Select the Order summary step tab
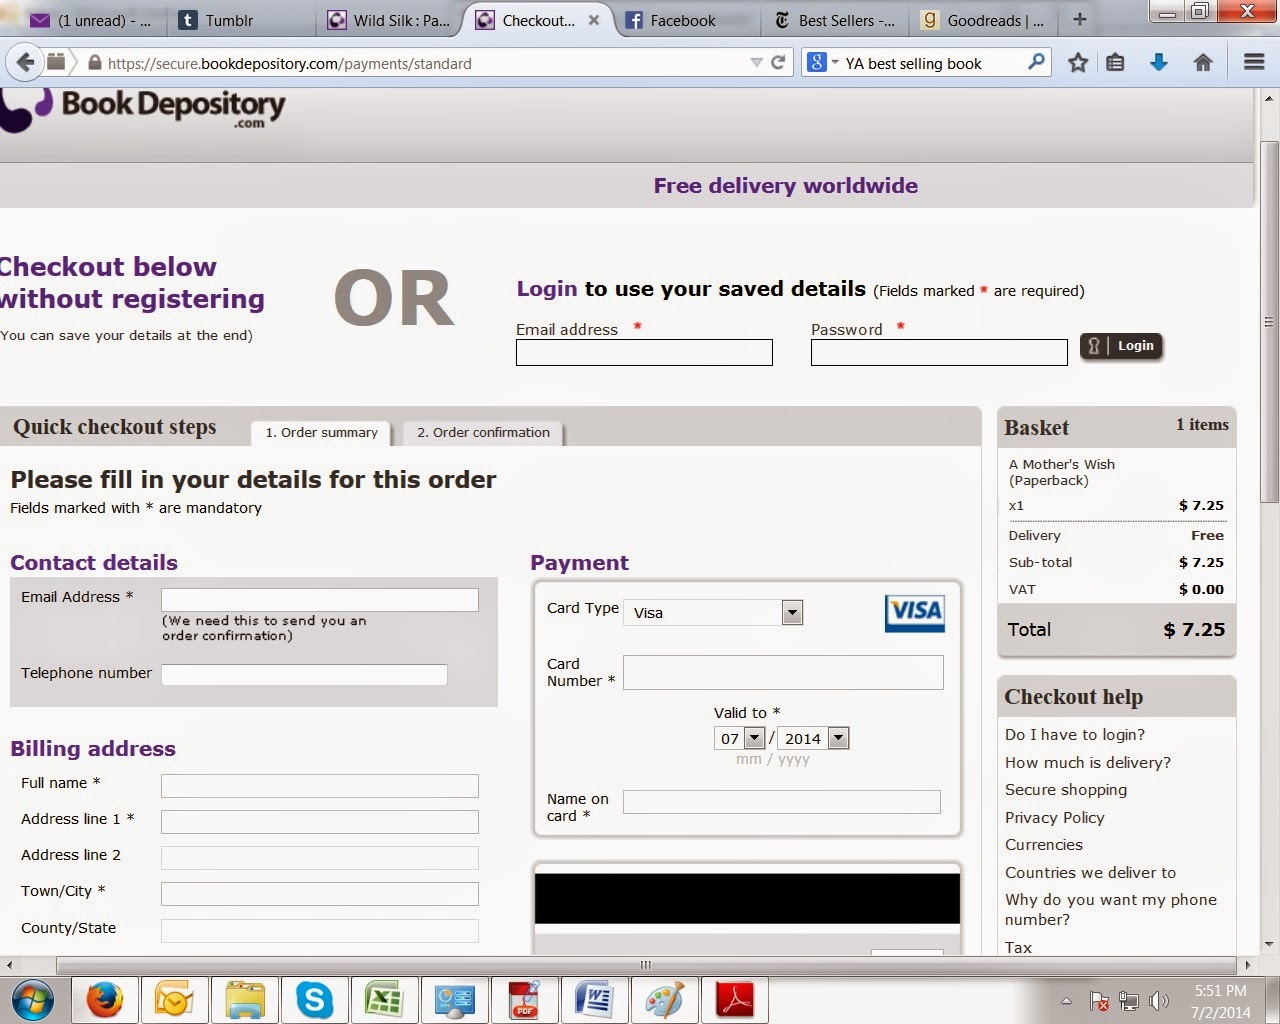The width and height of the screenshot is (1280, 1024). click(321, 432)
